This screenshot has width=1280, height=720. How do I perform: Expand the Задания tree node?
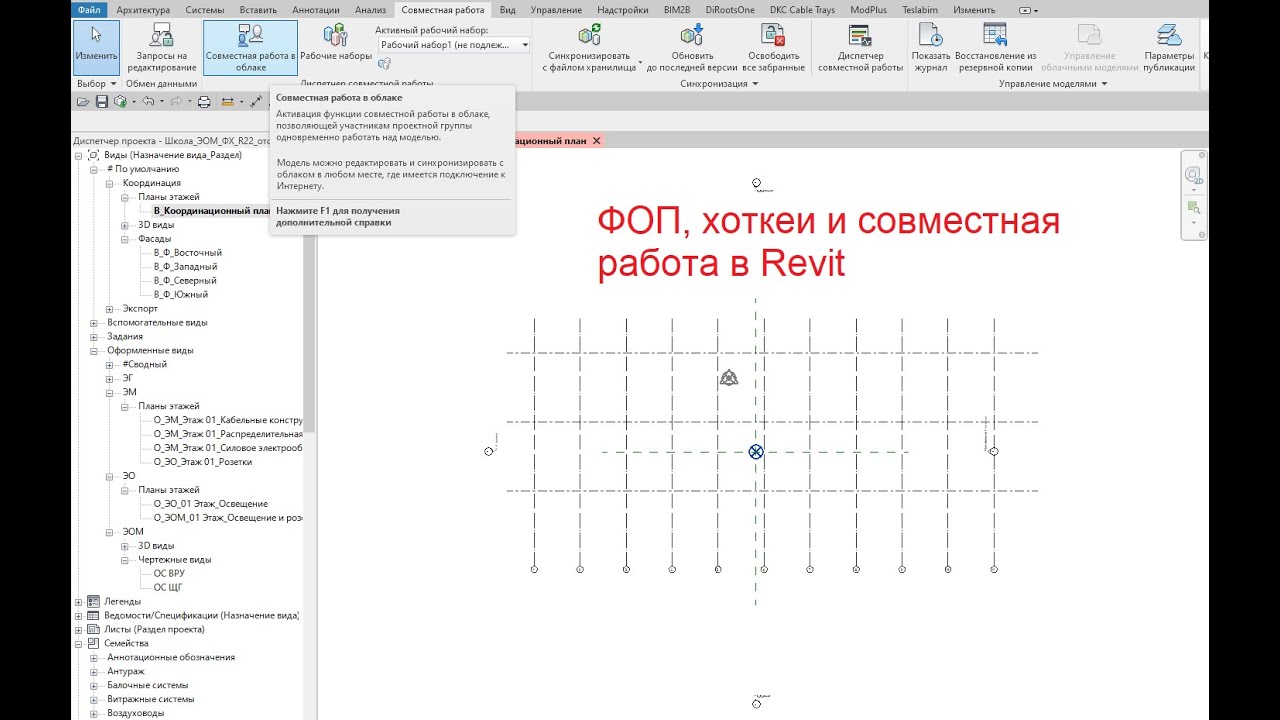94,337
